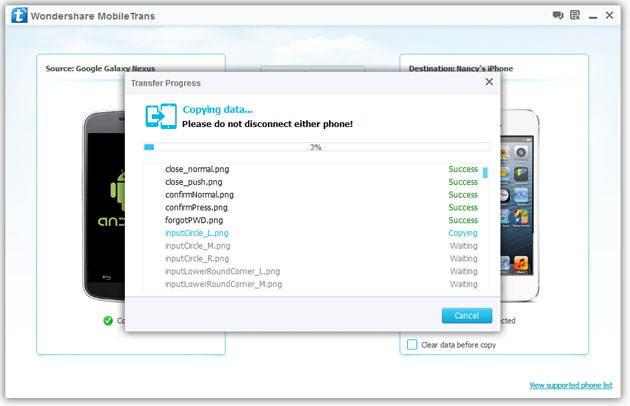Select forgotPWD.png row
The height and width of the screenshot is (406, 630).
[316, 220]
